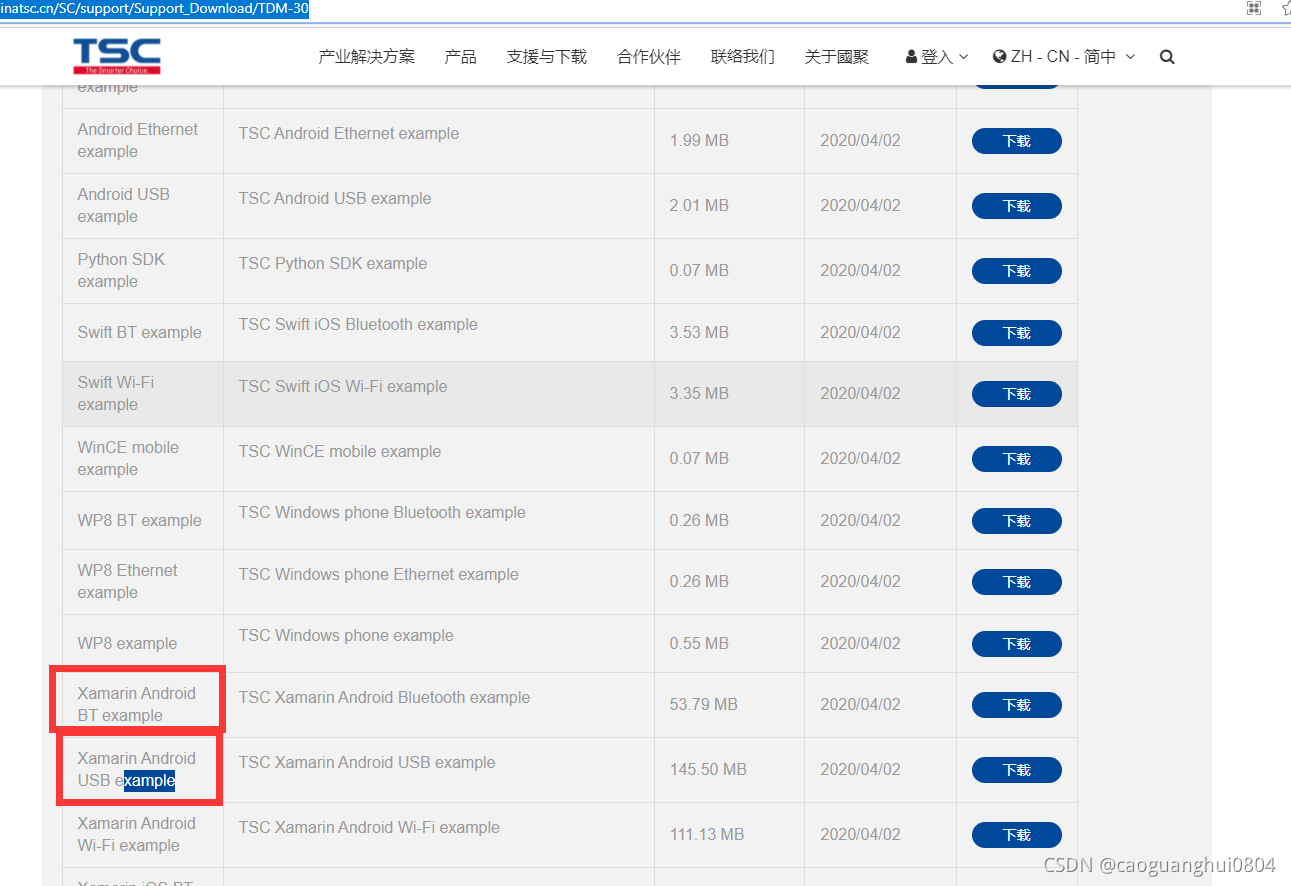Click the 53.79 MB file size
This screenshot has width=1291, height=886.
point(704,704)
